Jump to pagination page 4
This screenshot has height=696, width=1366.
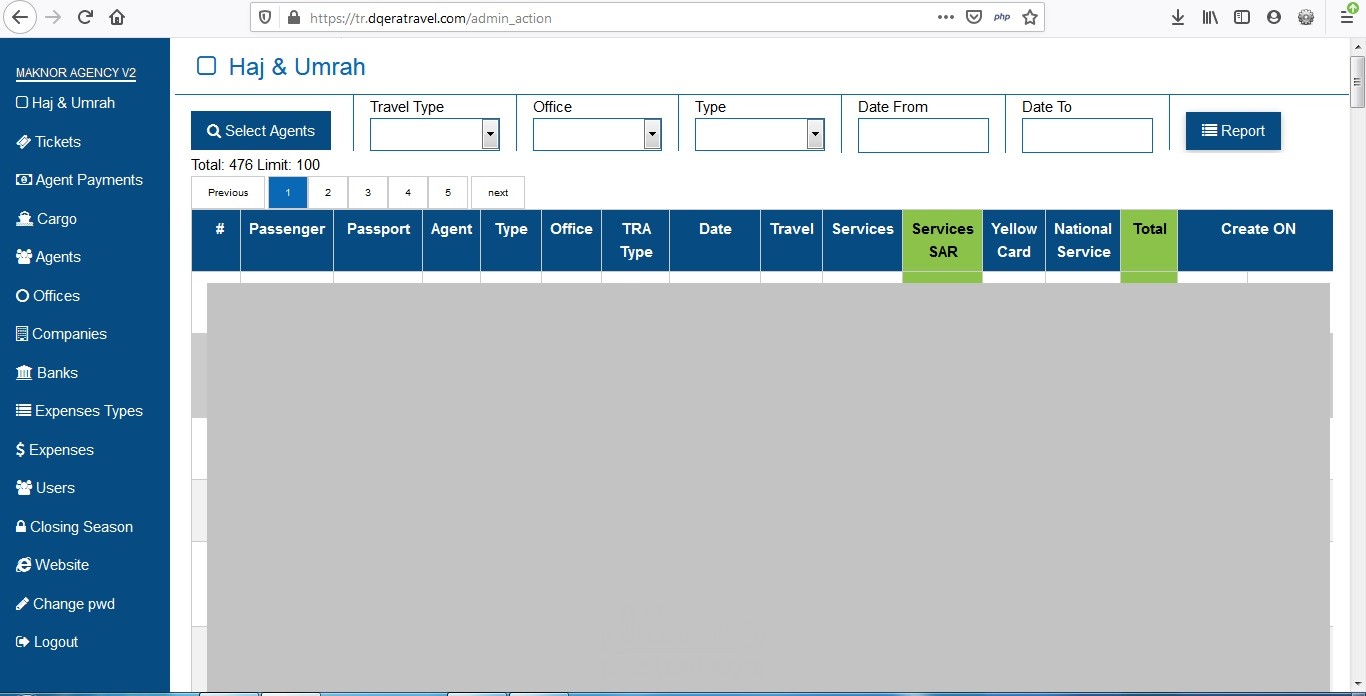(408, 192)
